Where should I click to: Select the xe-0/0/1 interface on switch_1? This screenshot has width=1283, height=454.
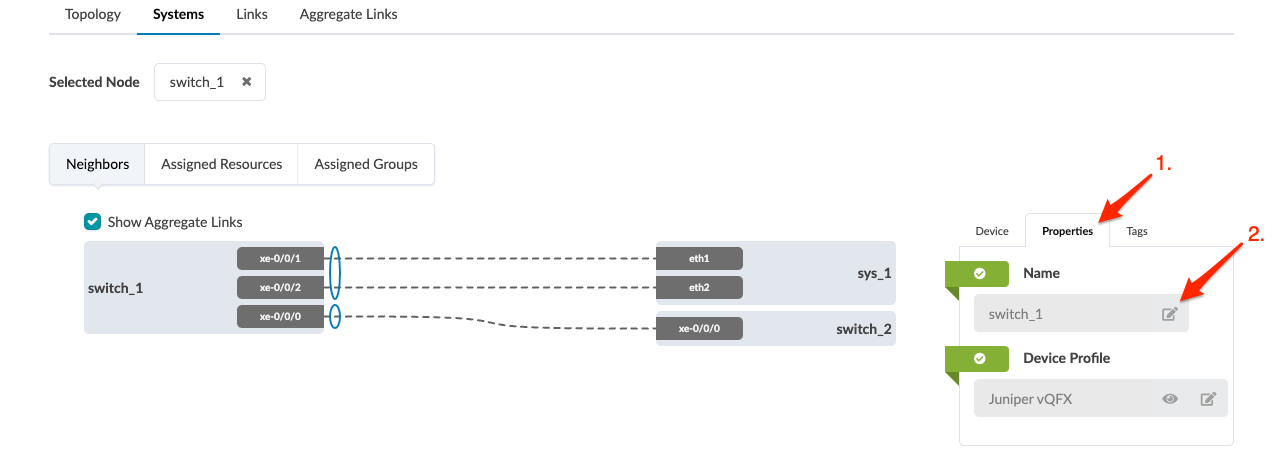(280, 258)
